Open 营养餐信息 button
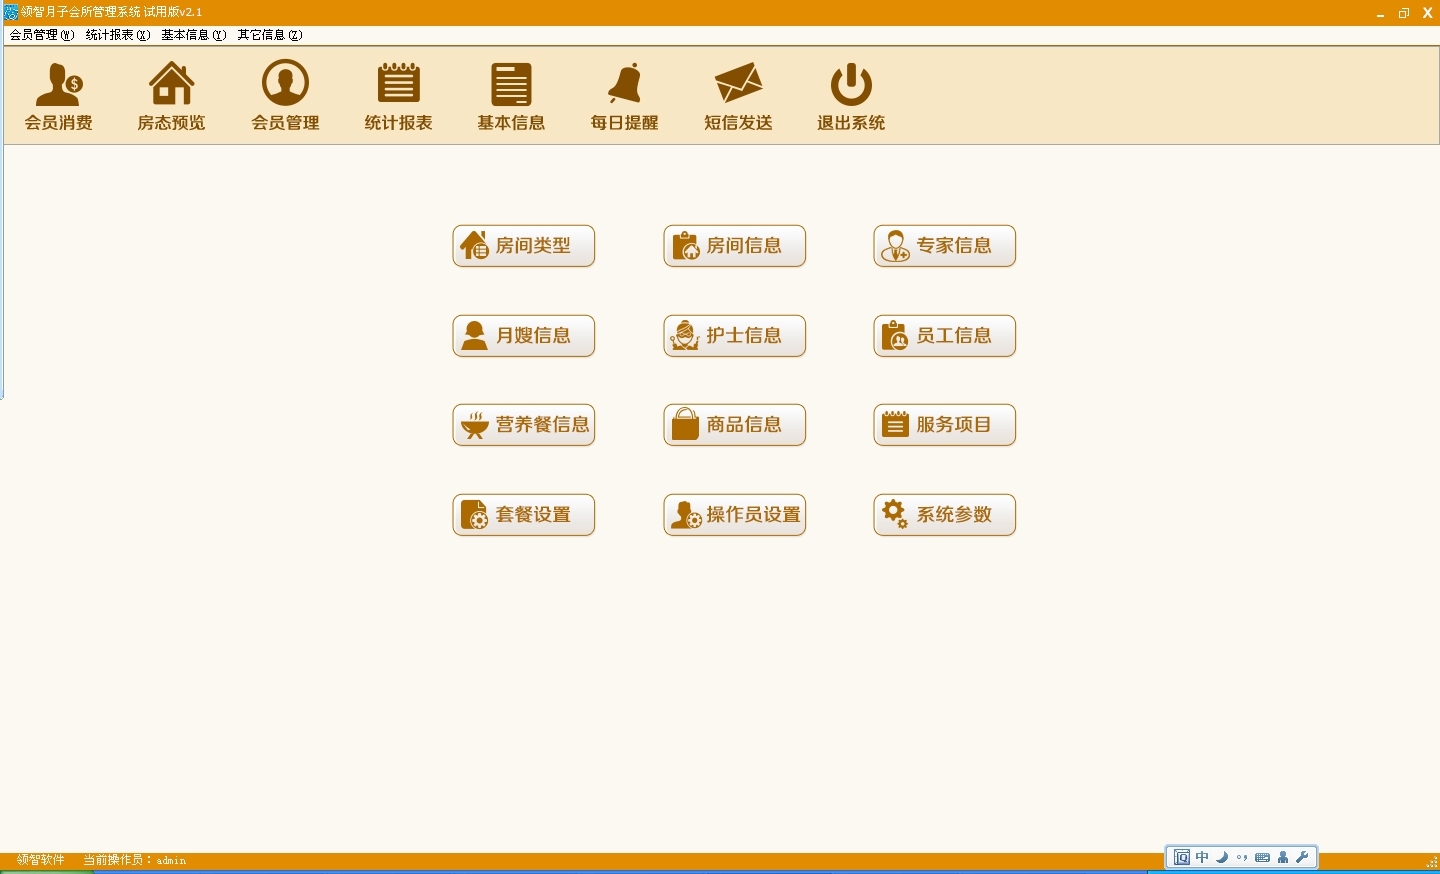 tap(524, 425)
